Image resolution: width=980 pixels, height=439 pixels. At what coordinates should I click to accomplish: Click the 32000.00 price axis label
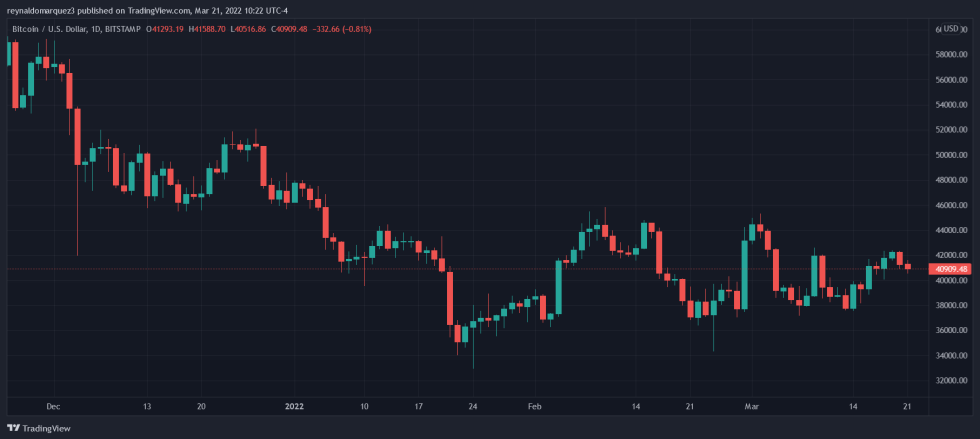pos(952,381)
